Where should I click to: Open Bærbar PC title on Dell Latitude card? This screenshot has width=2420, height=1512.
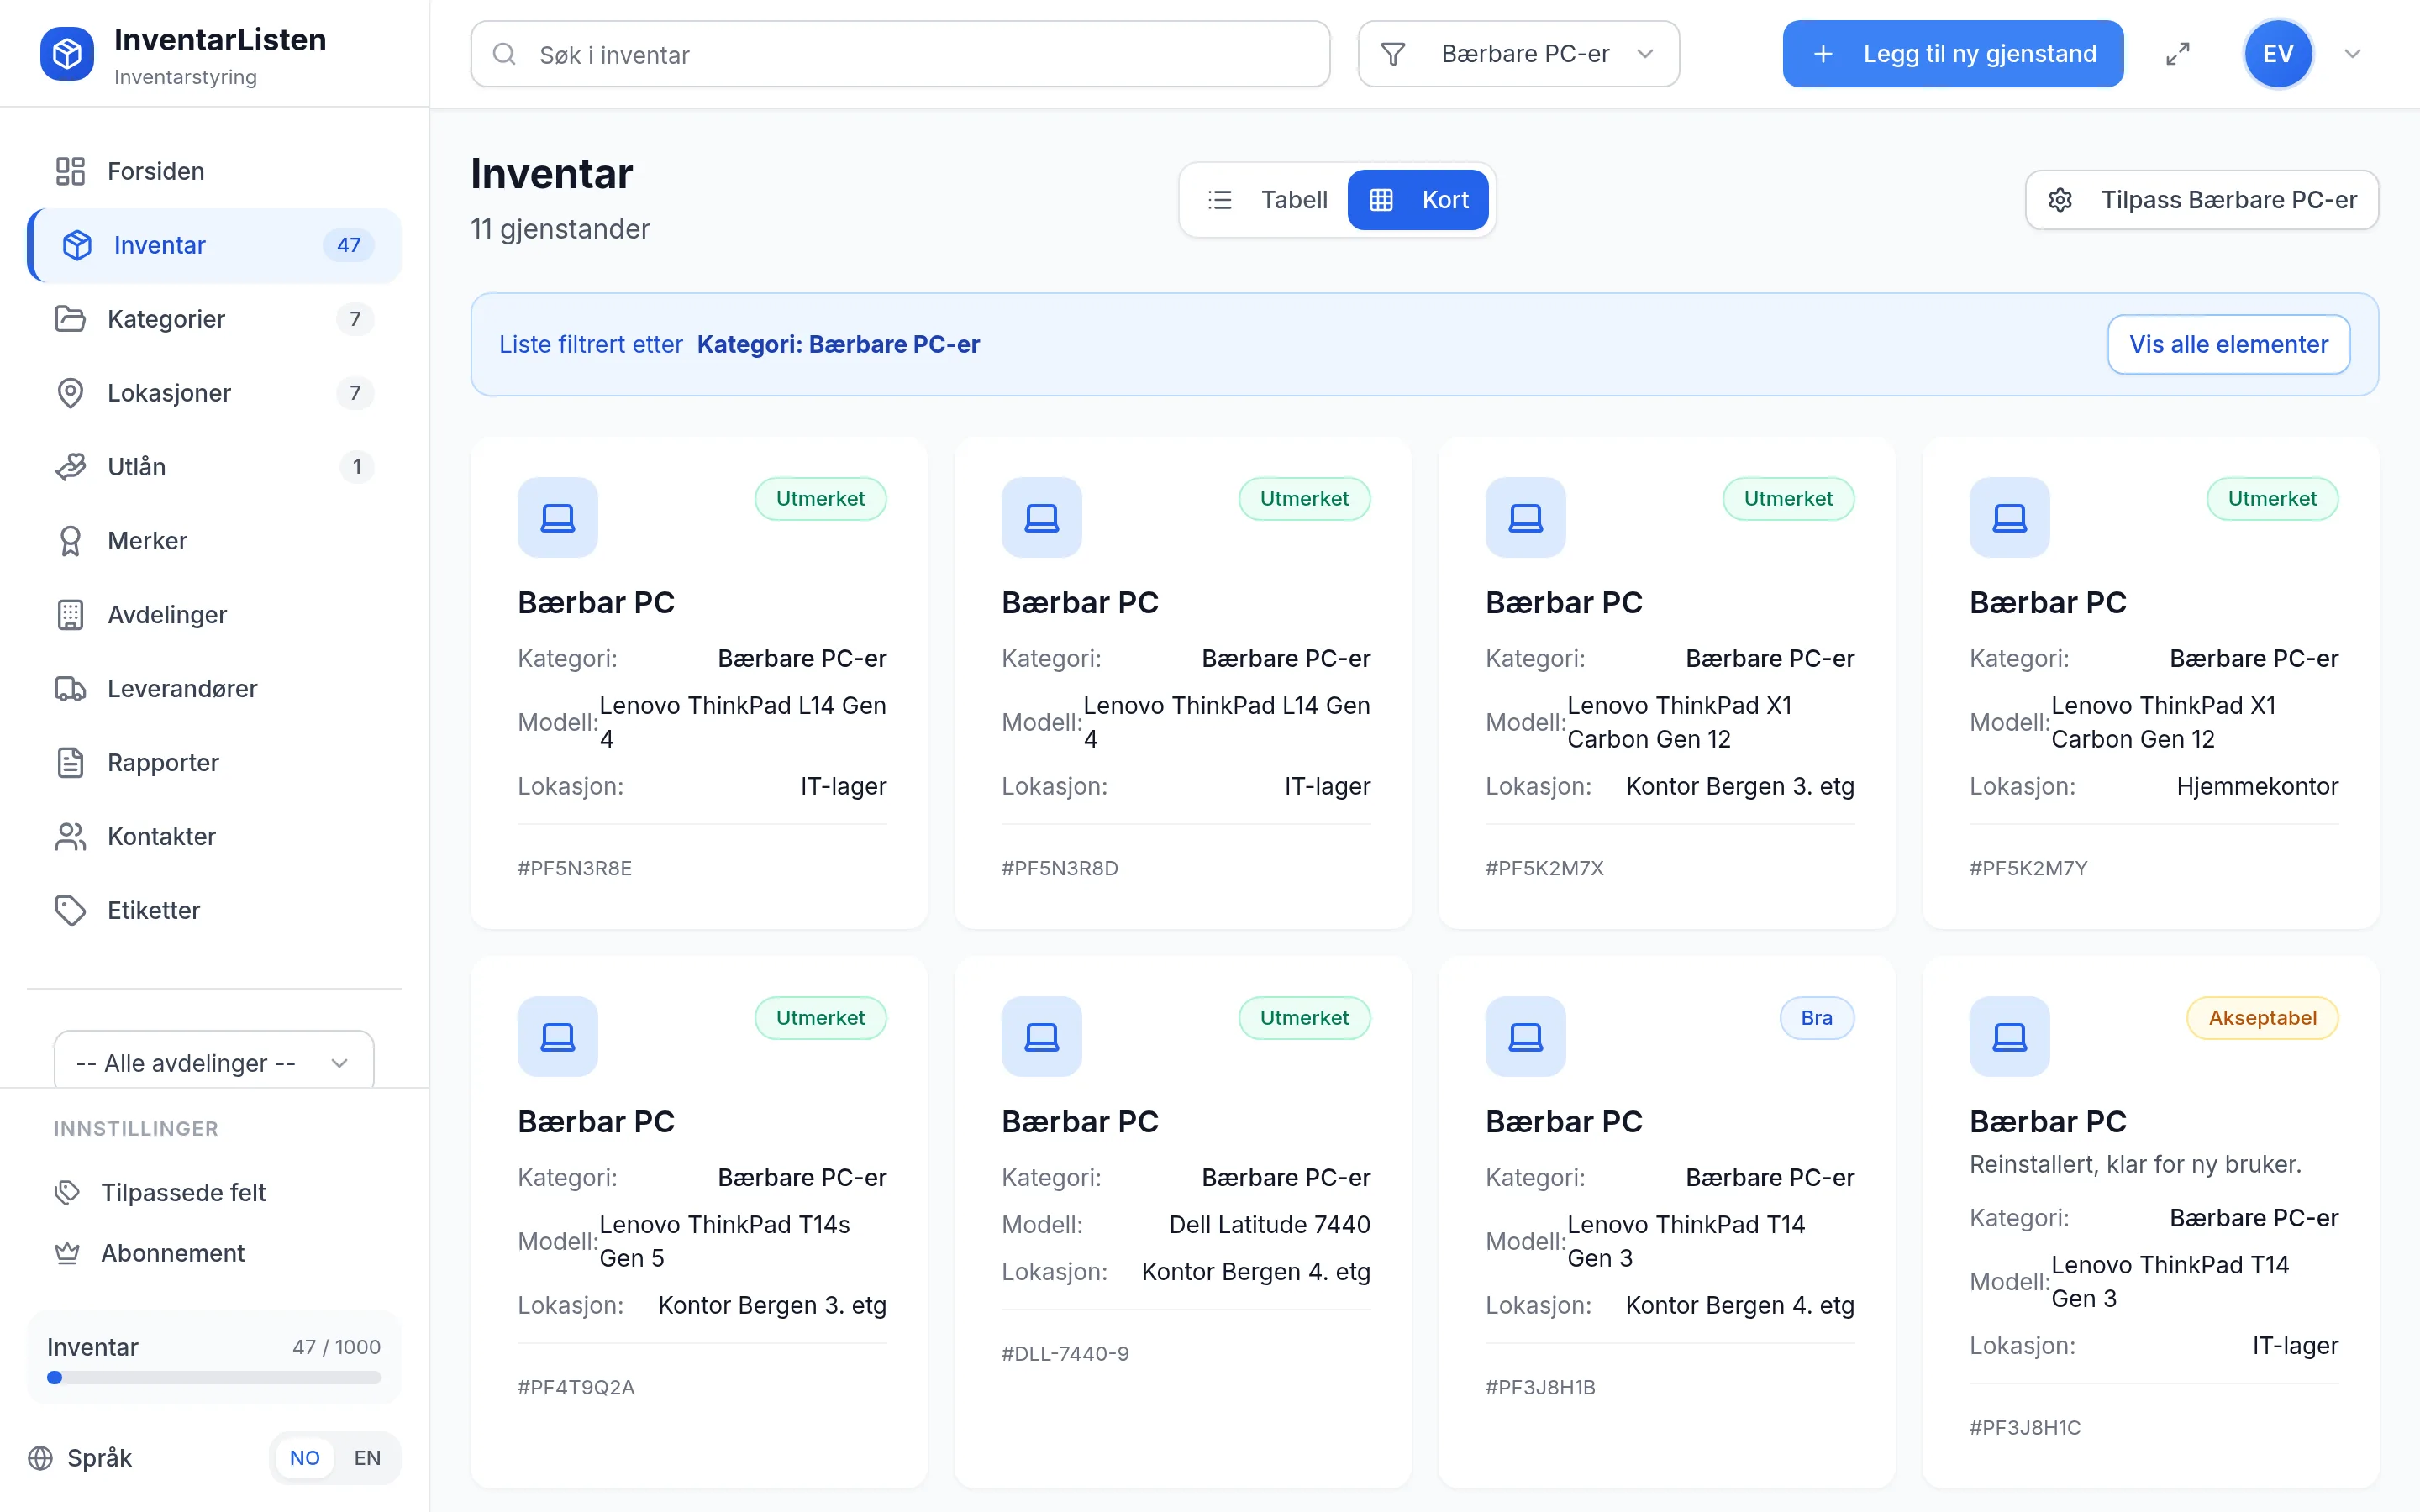click(1080, 1121)
